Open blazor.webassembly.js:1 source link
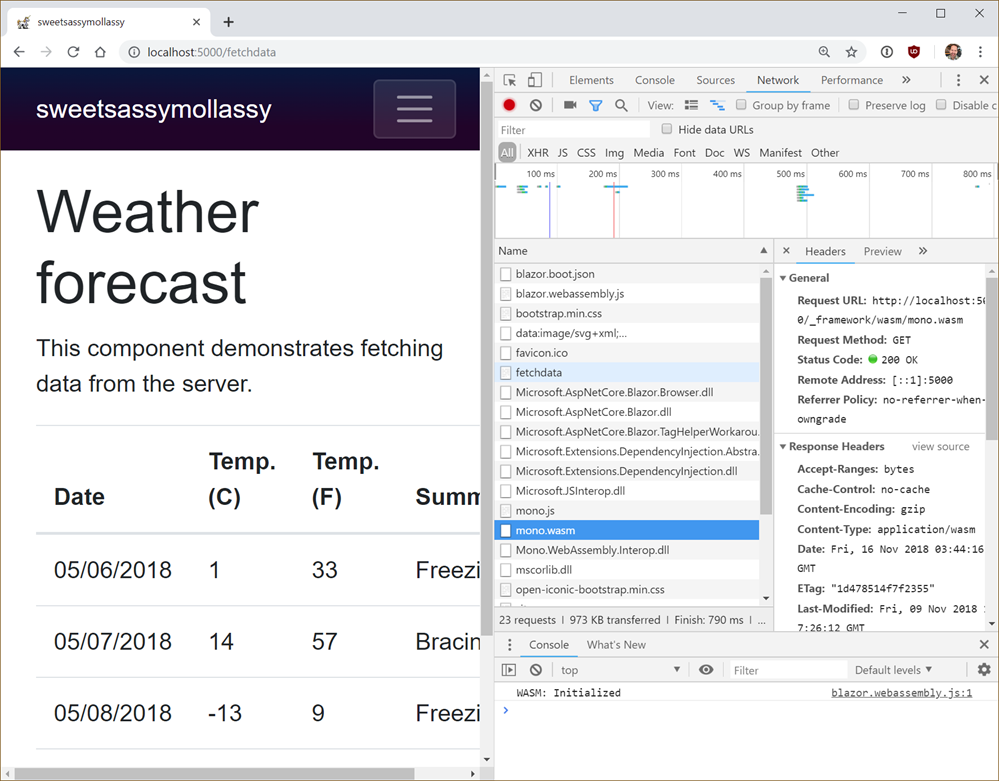Image resolution: width=999 pixels, height=781 pixels. 902,693
